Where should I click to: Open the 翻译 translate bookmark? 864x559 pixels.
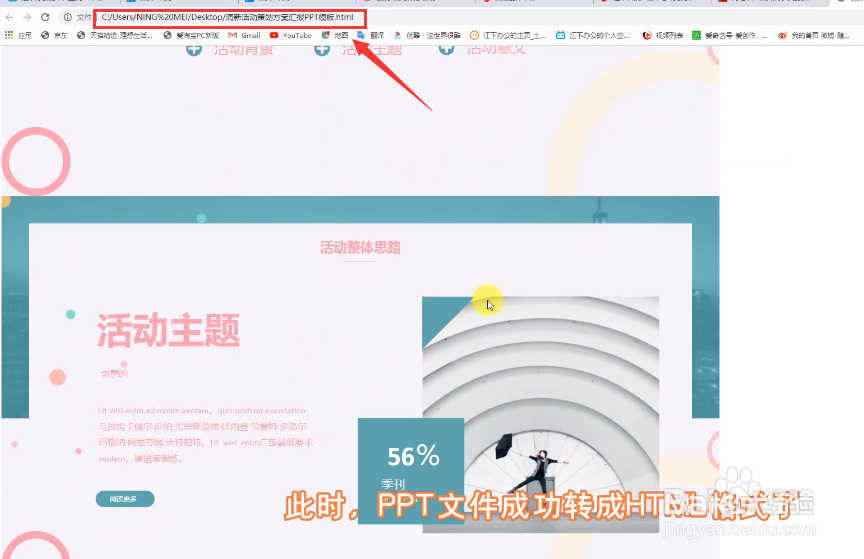370,35
